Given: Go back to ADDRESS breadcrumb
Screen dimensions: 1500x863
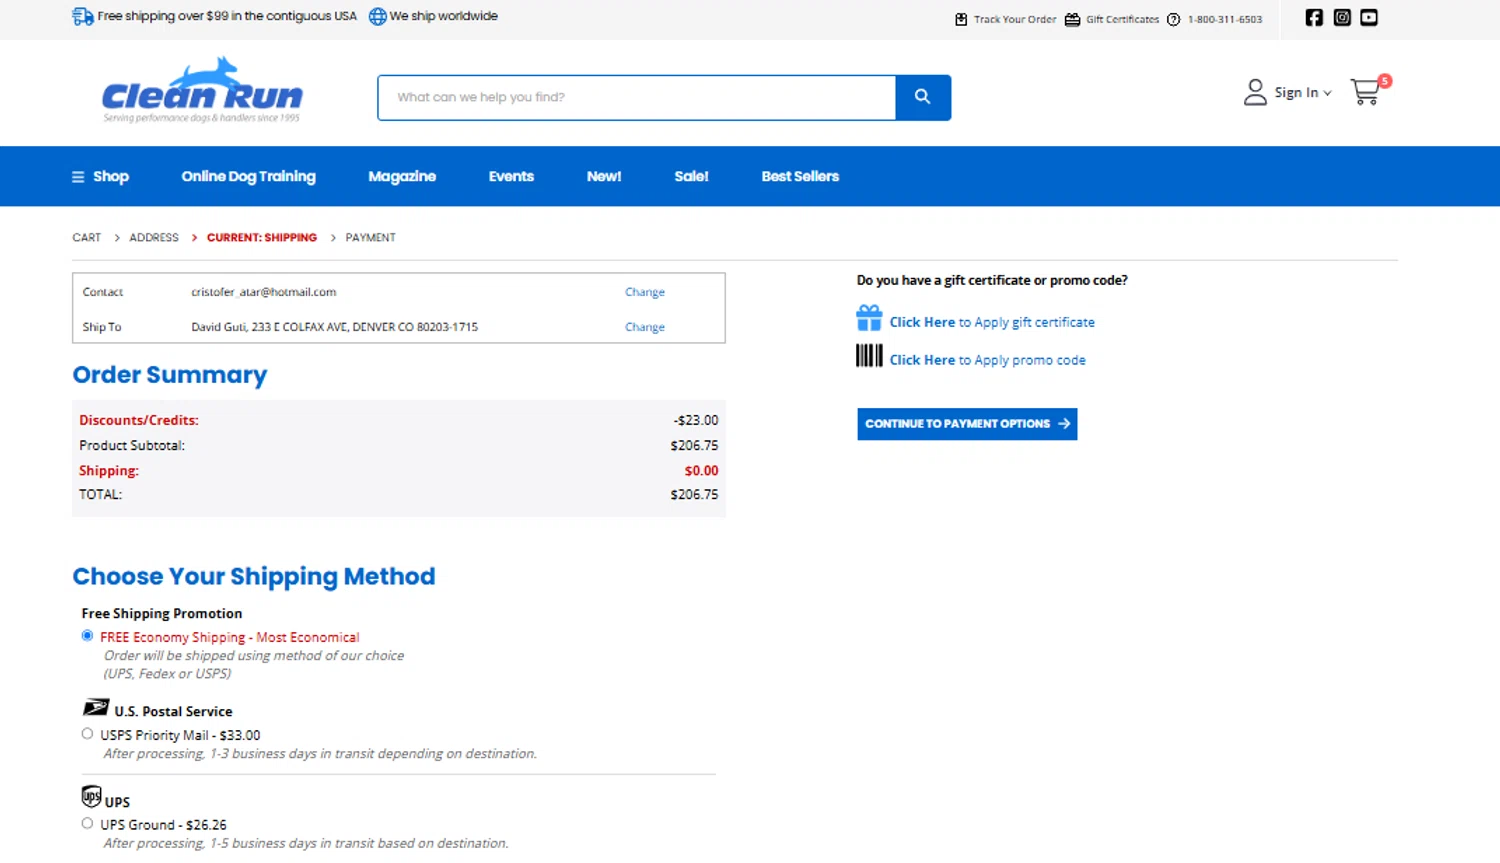Looking at the screenshot, I should (x=154, y=238).
